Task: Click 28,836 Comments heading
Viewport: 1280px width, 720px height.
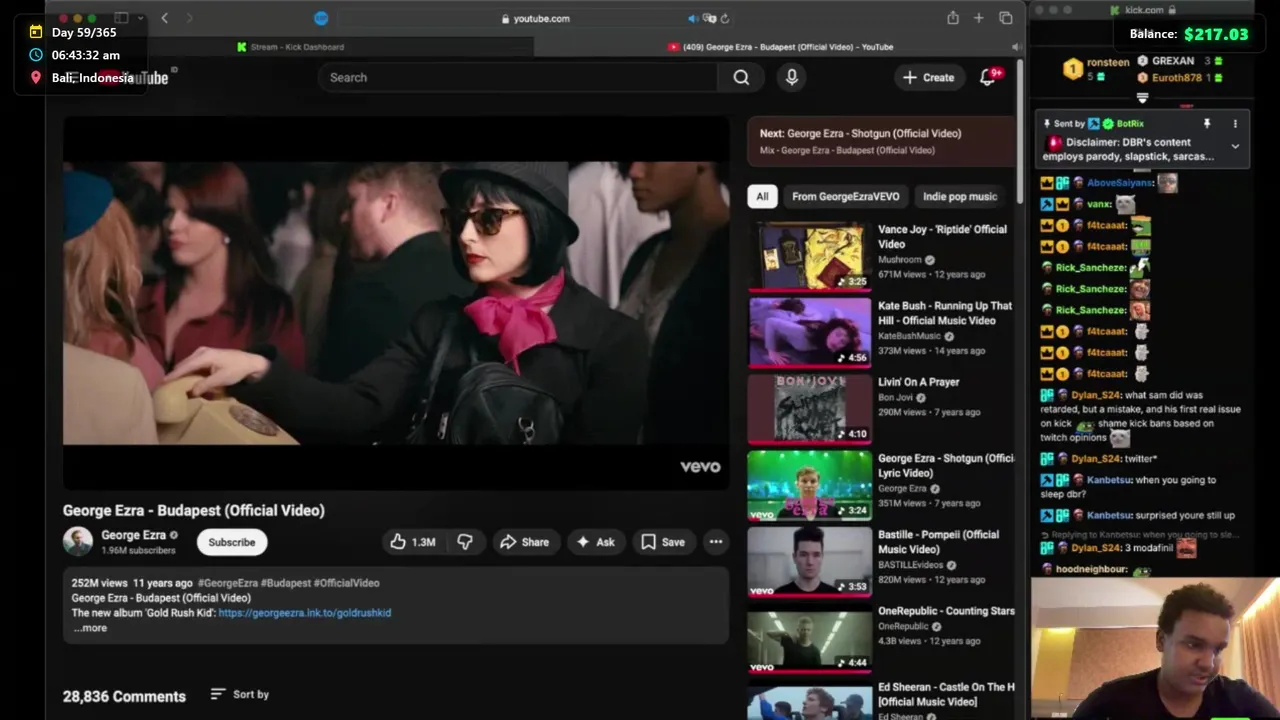Action: pyautogui.click(x=124, y=696)
